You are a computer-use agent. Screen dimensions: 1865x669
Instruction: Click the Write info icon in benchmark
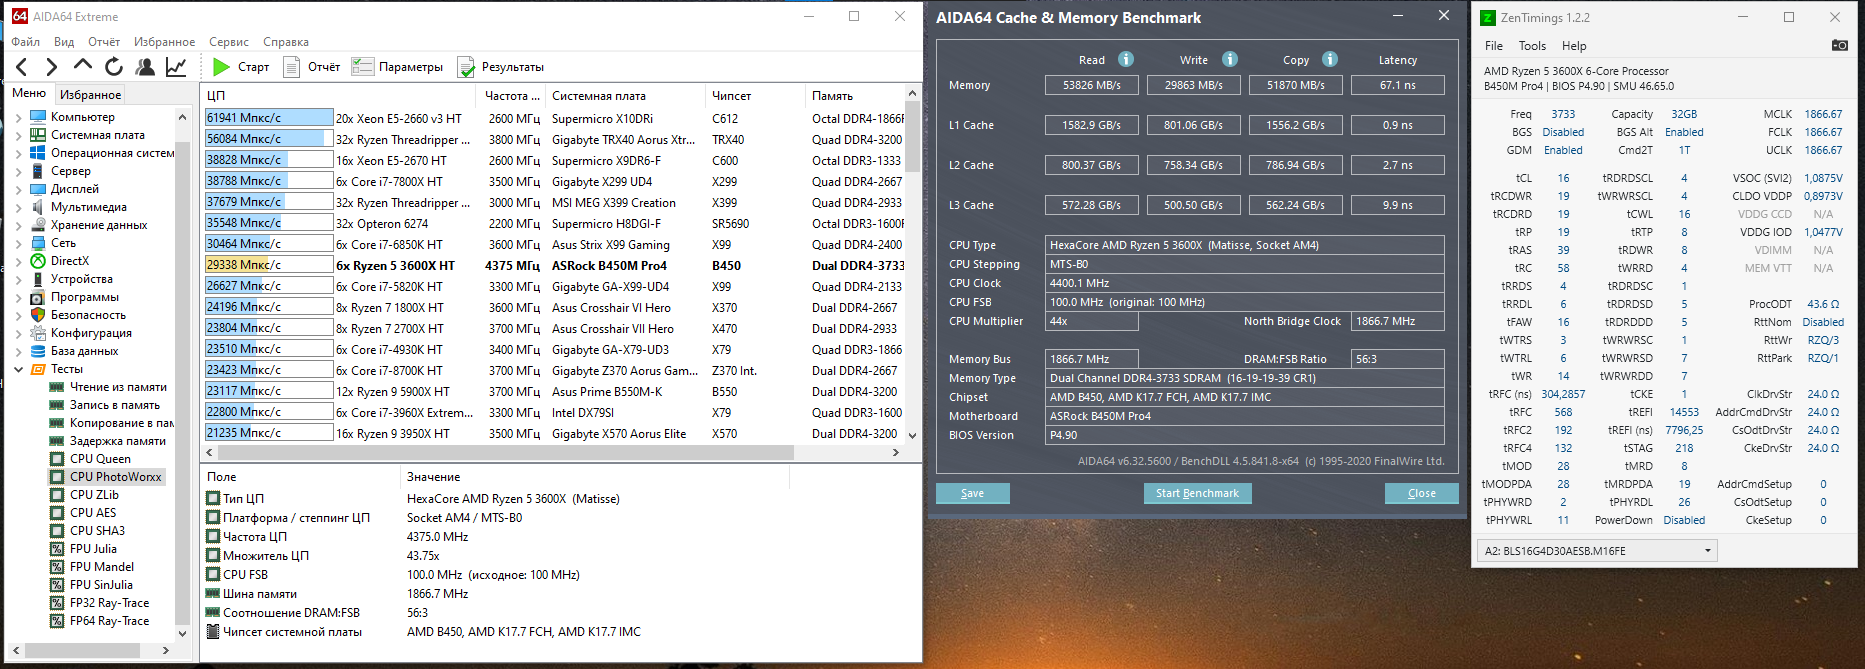pyautogui.click(x=1230, y=59)
